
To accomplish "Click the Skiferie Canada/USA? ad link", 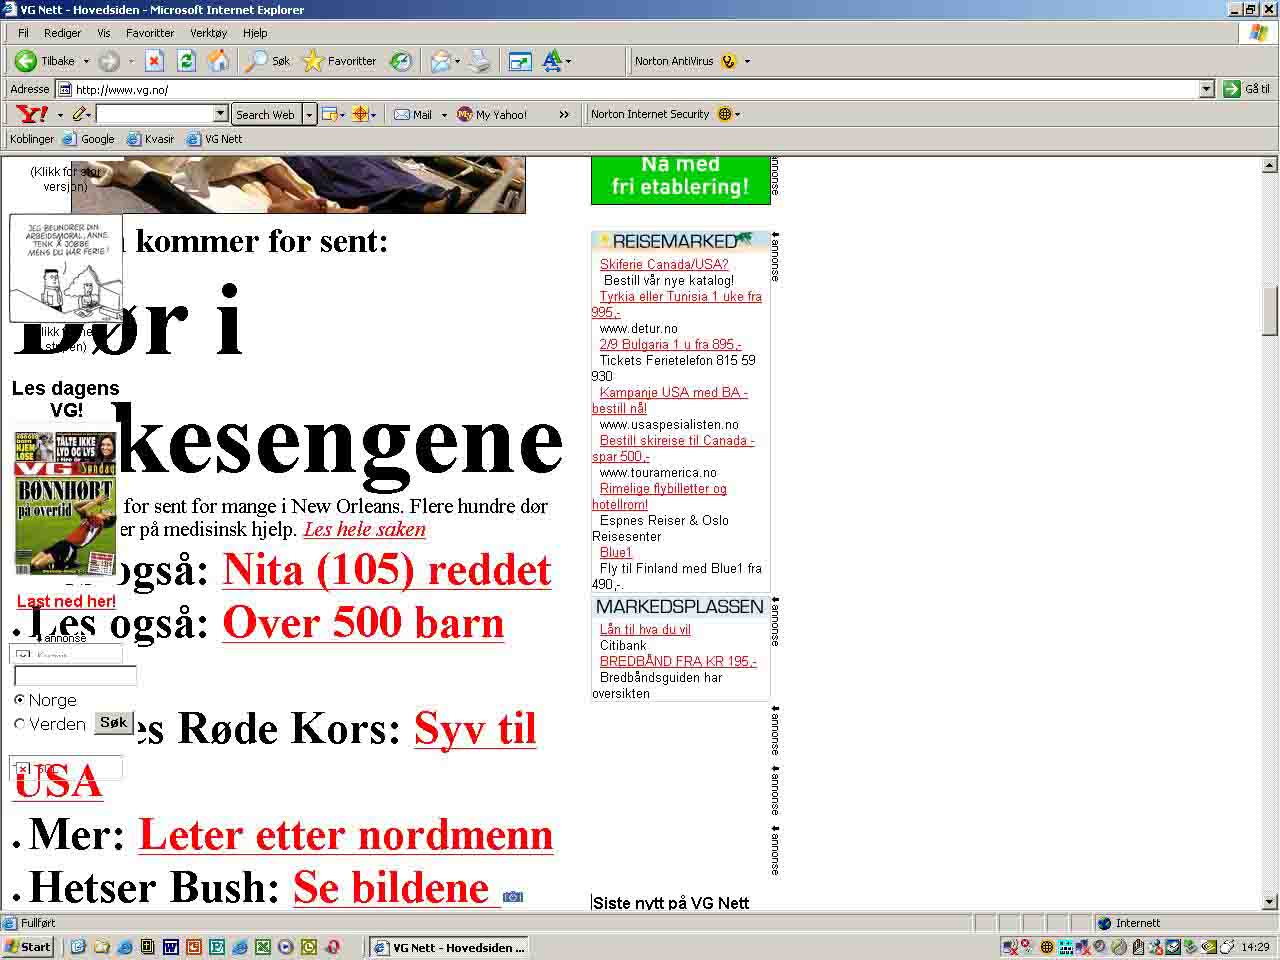I will [664, 264].
